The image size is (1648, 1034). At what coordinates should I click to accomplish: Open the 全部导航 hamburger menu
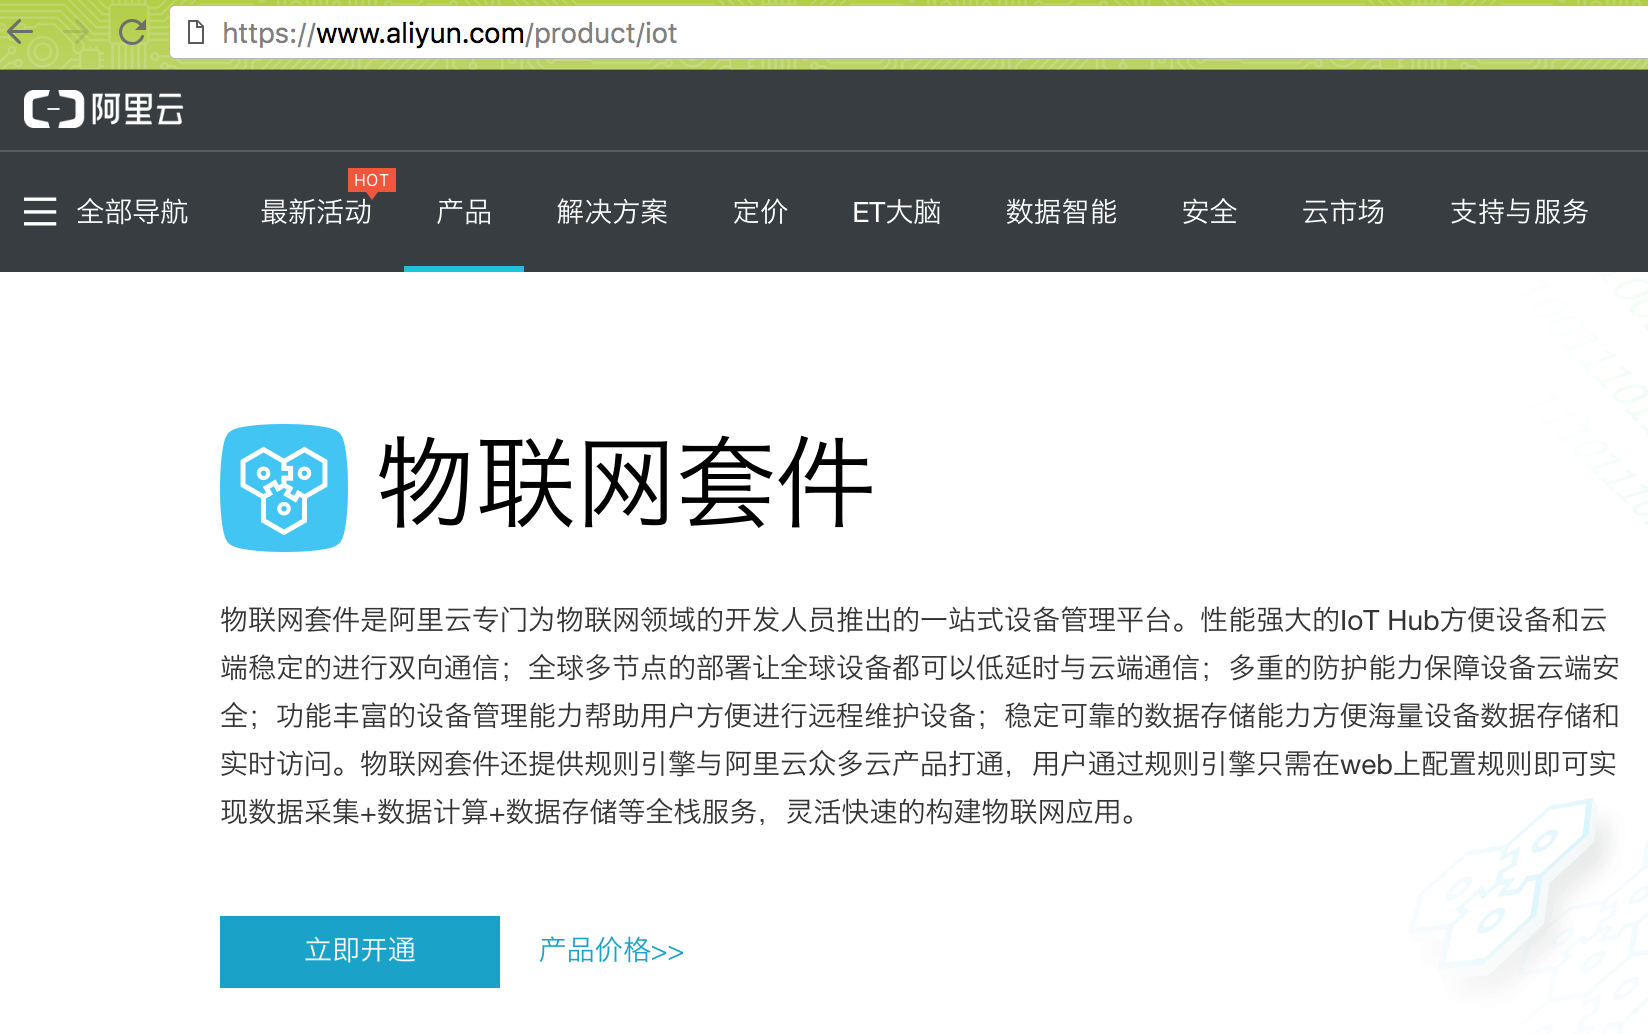40,212
